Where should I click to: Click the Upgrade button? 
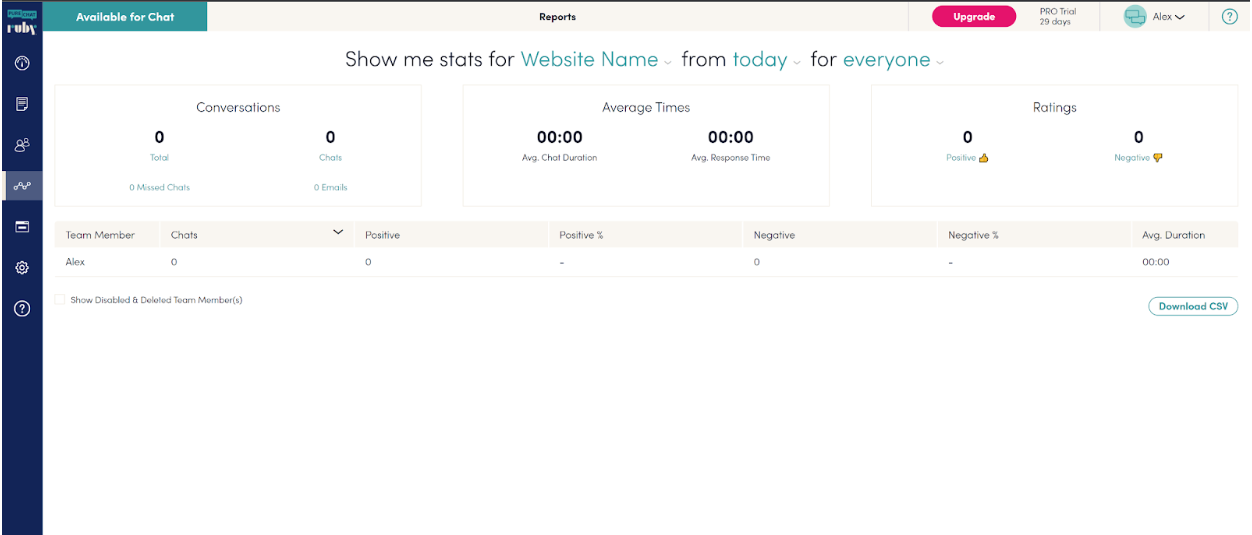pos(973,17)
